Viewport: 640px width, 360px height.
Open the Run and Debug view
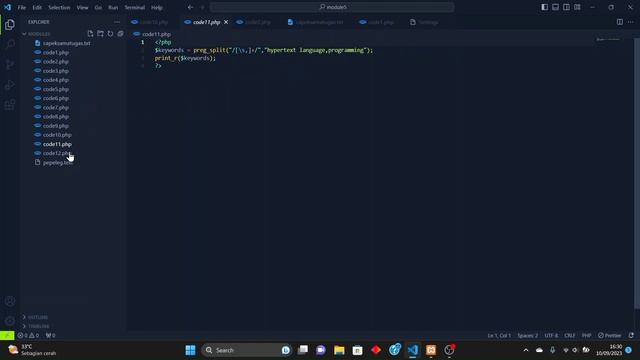[x=10, y=84]
